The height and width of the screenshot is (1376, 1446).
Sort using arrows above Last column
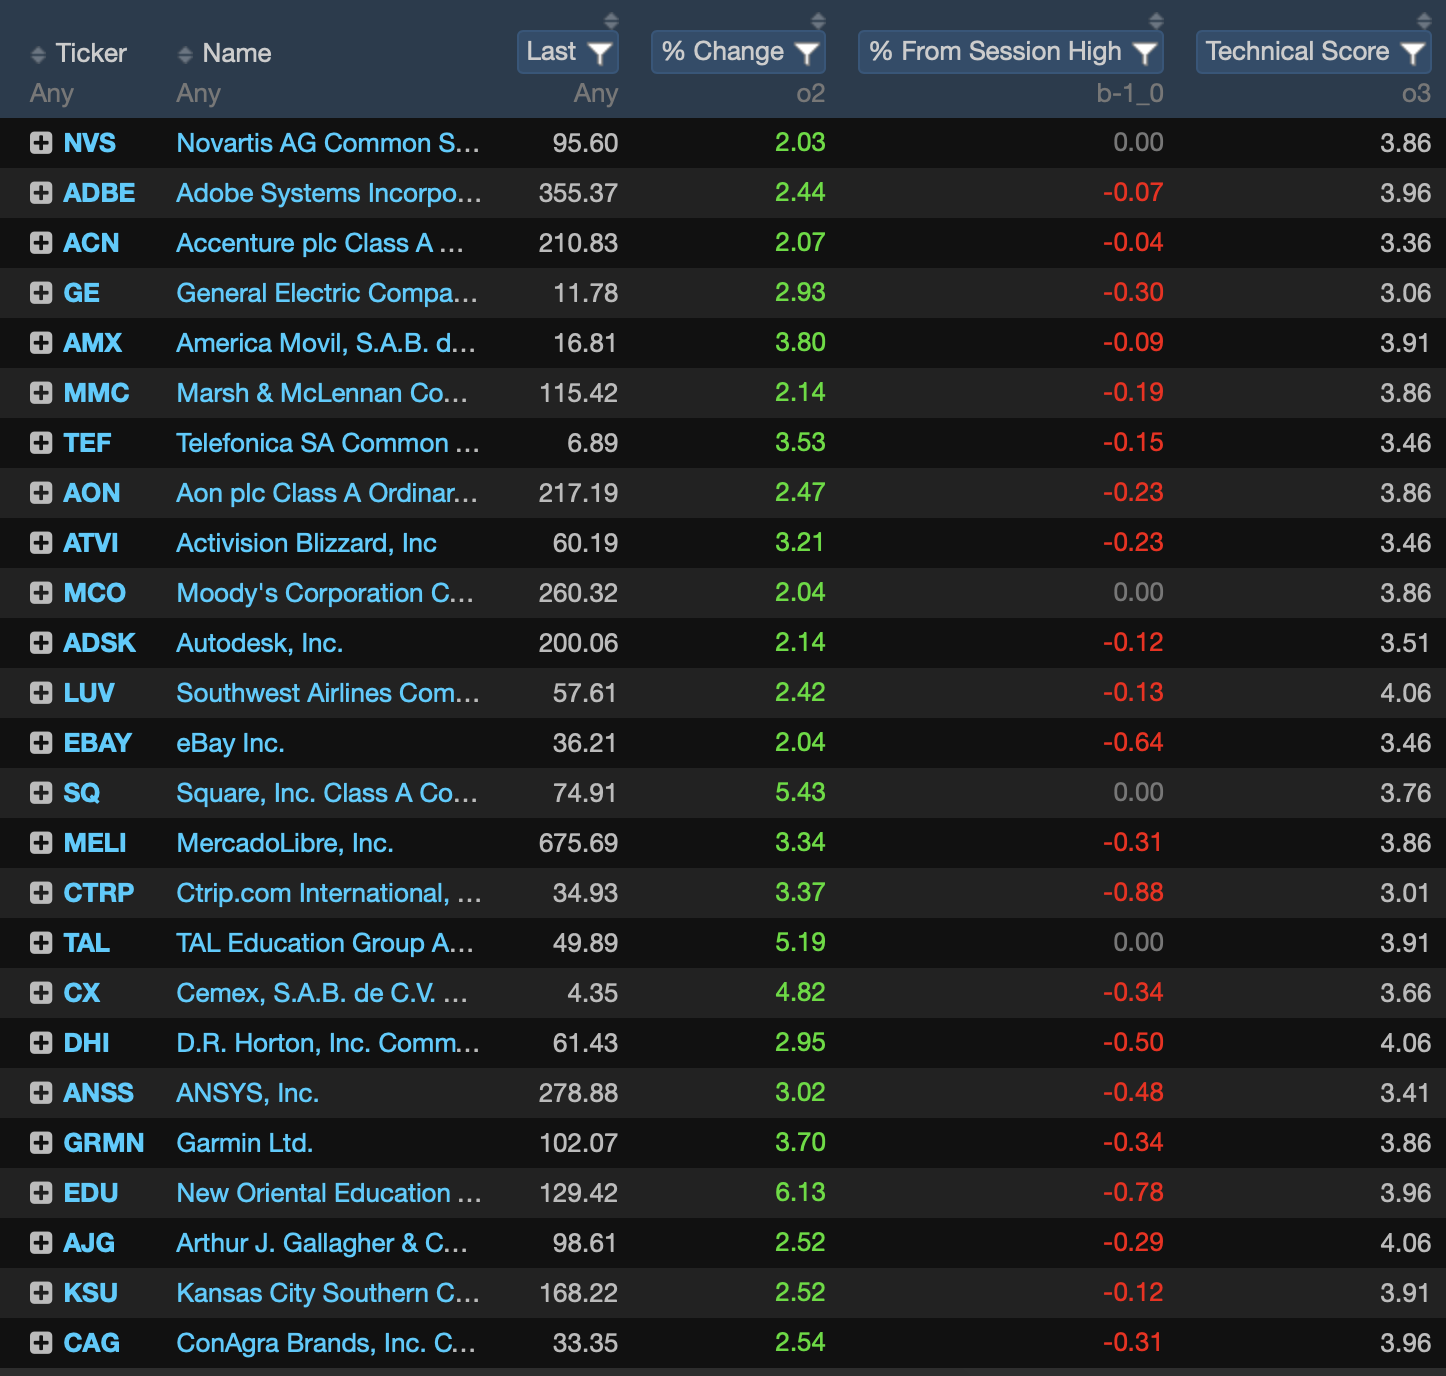tap(611, 20)
